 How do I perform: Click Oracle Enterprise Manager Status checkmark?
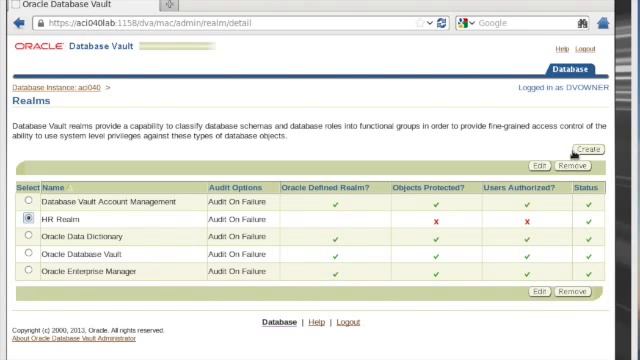(x=589, y=274)
